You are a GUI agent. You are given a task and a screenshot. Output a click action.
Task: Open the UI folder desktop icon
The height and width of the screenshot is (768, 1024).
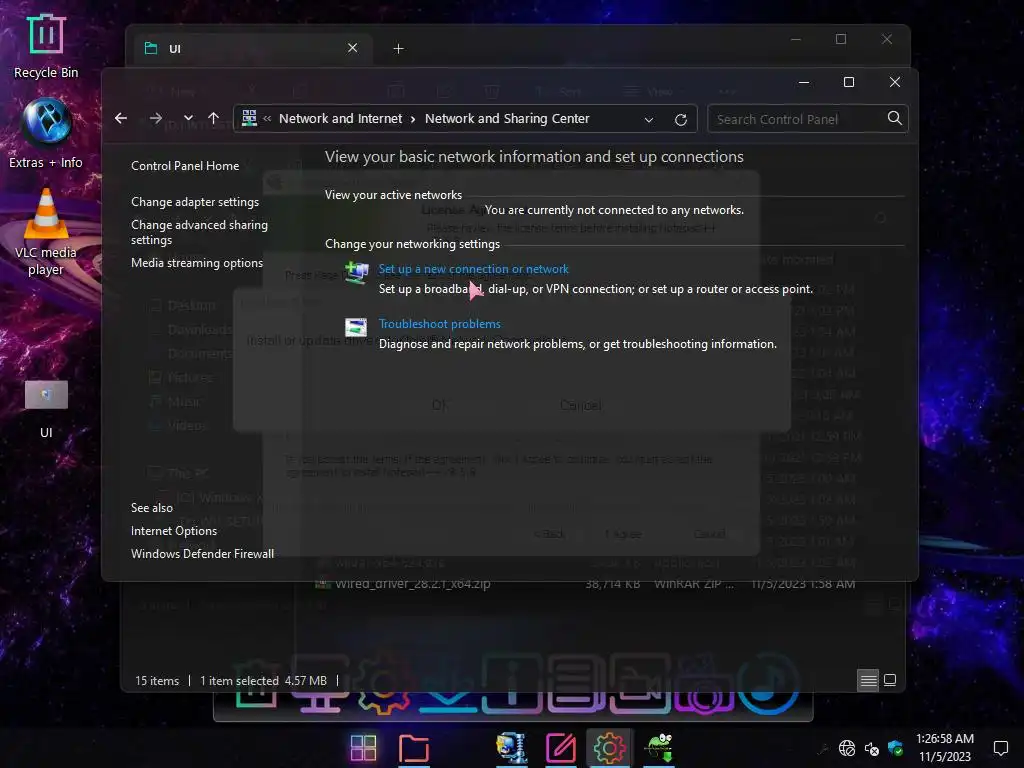tap(46, 409)
